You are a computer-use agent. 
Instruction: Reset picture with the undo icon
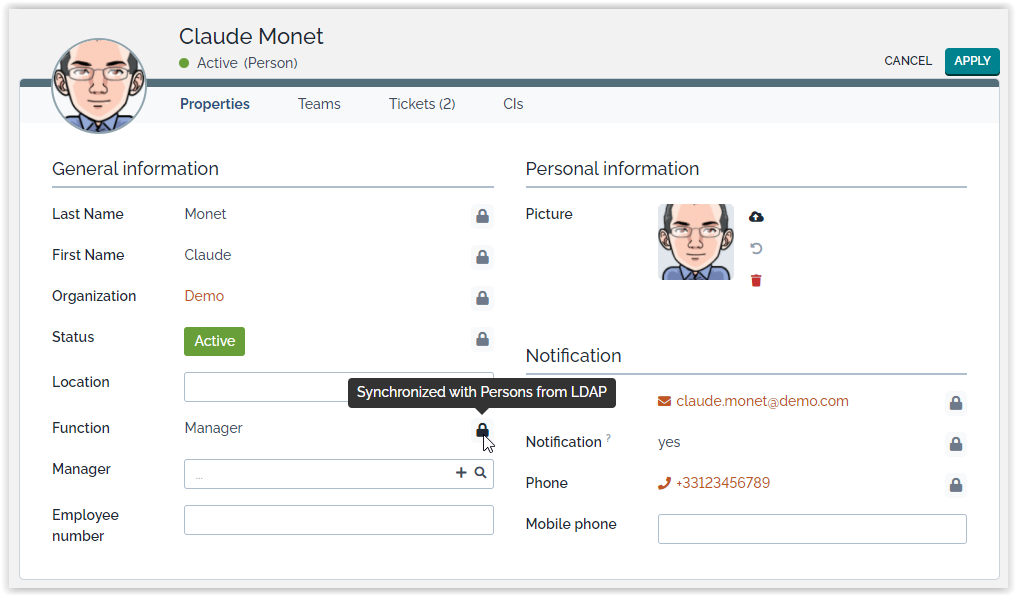(756, 249)
